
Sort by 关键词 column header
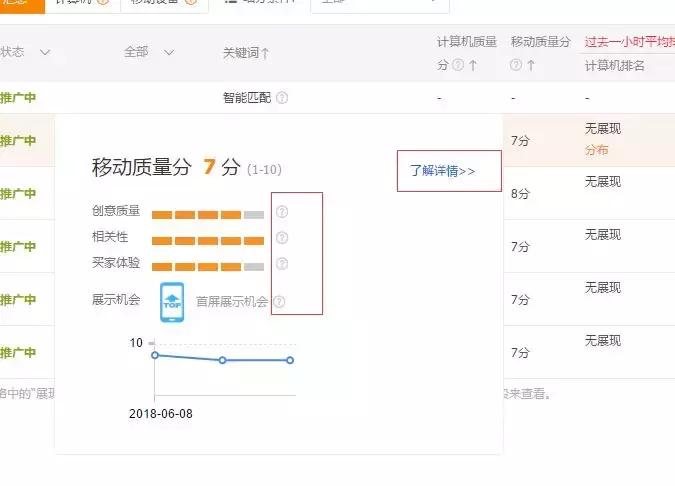click(x=246, y=53)
